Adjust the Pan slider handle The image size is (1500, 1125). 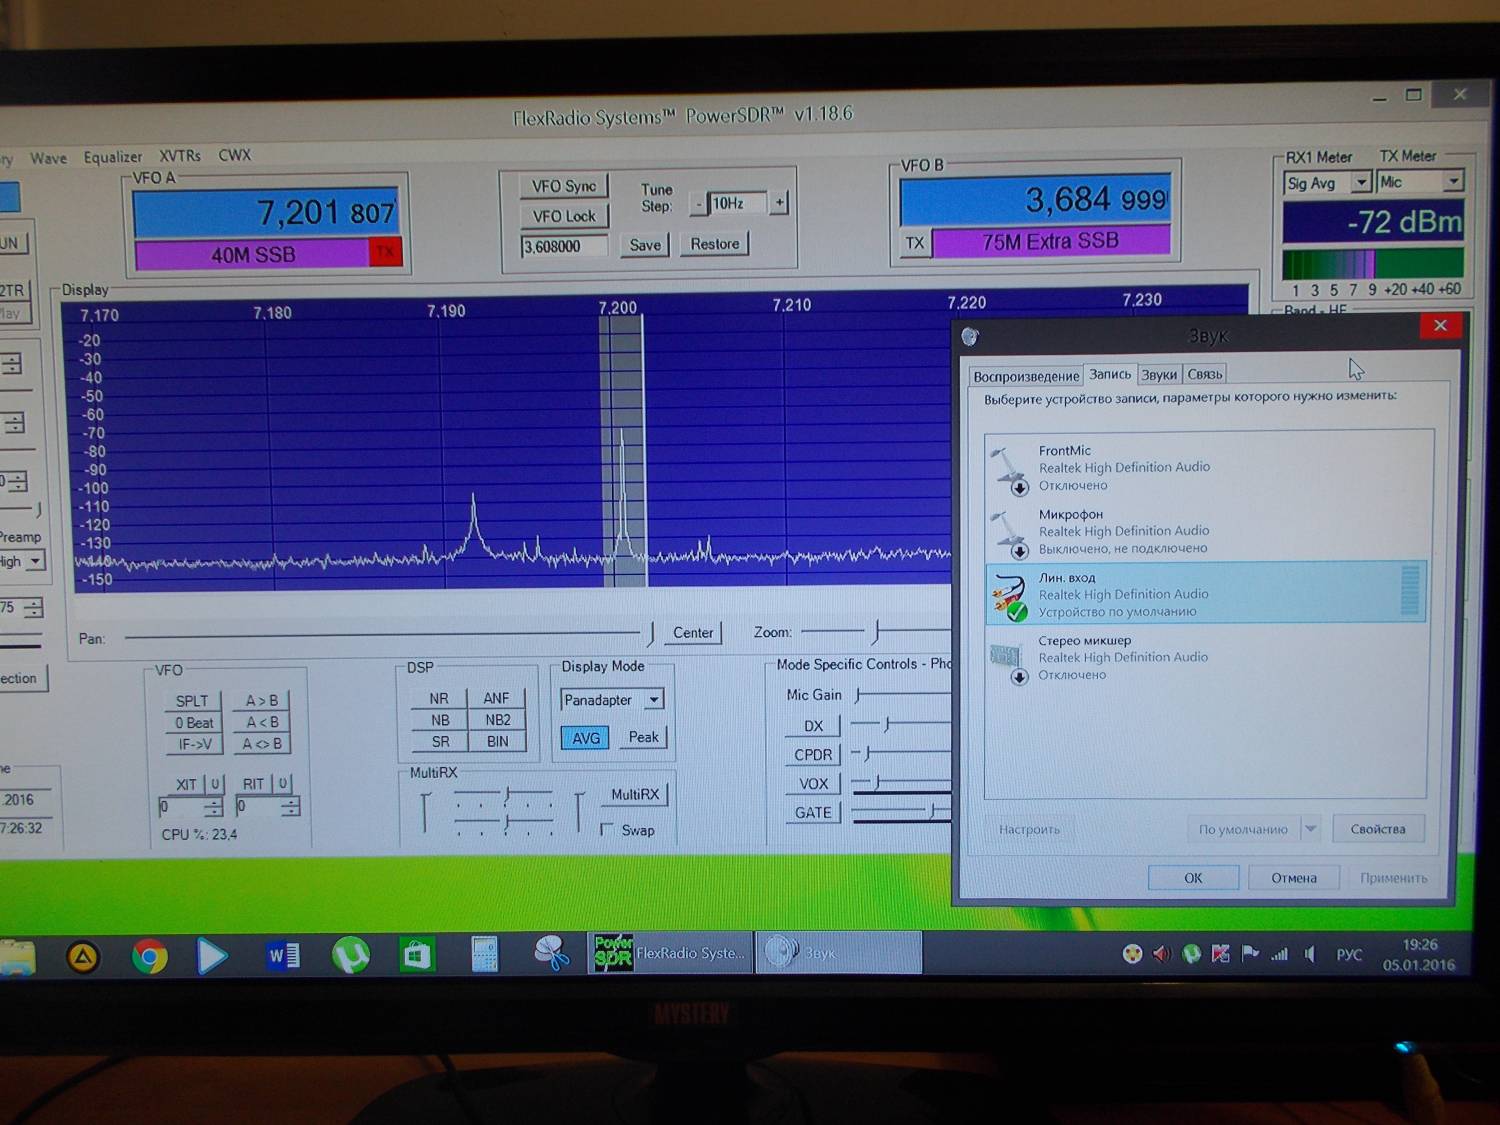pyautogui.click(x=651, y=633)
